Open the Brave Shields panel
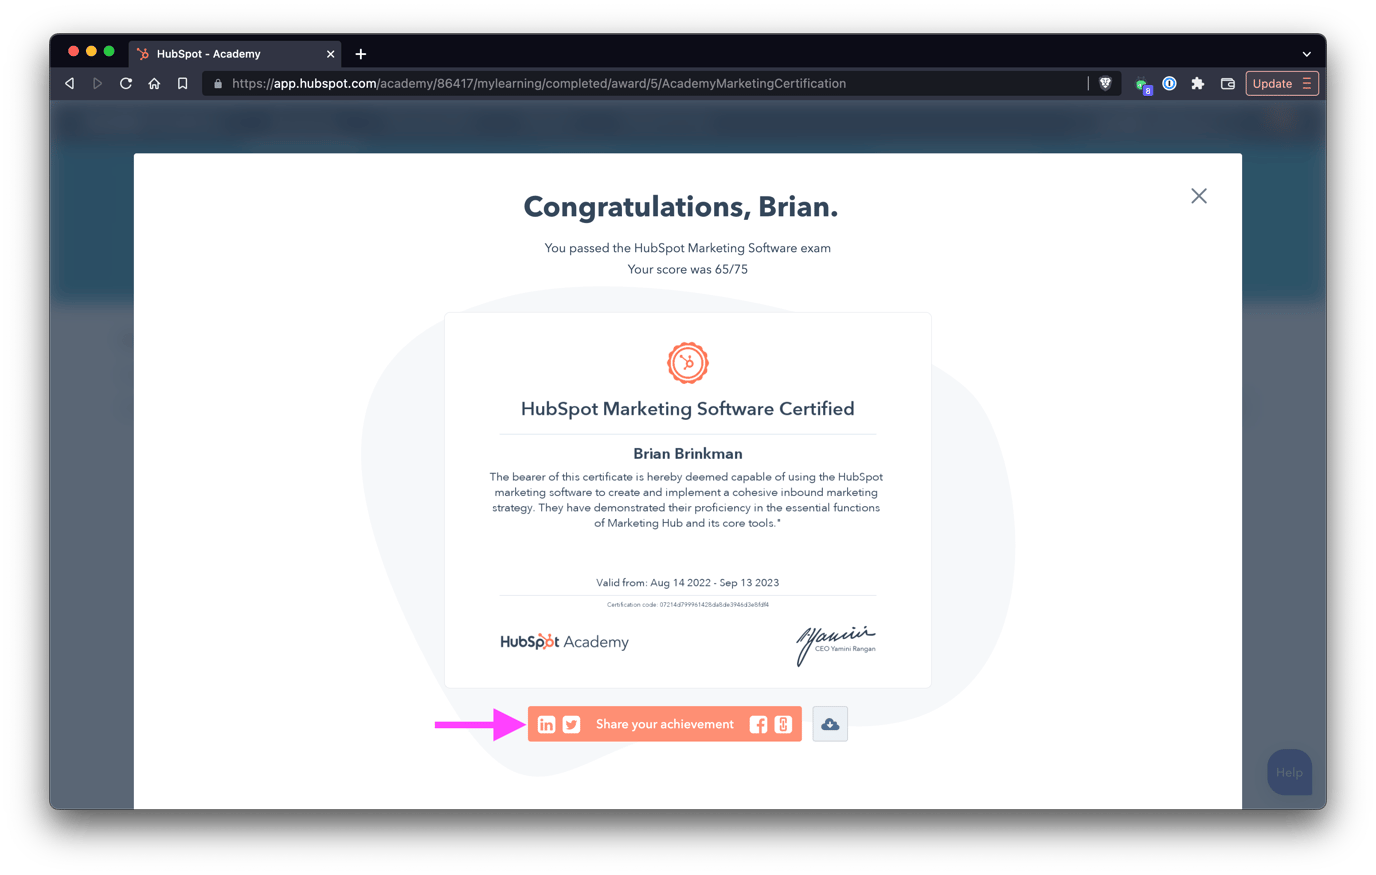This screenshot has width=1376, height=875. (x=1105, y=84)
